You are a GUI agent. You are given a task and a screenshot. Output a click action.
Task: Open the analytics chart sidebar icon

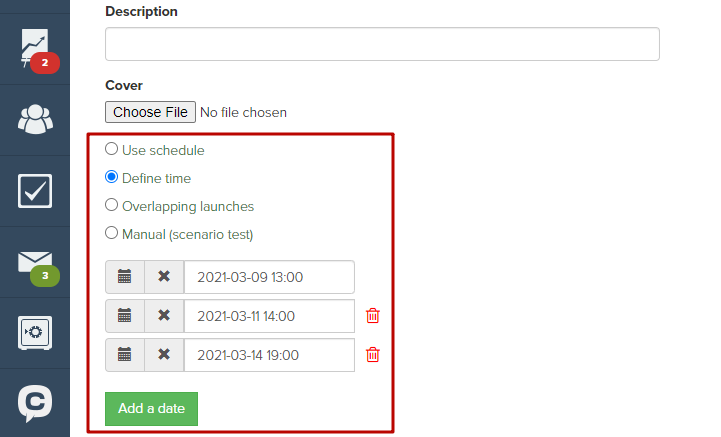click(x=35, y=49)
